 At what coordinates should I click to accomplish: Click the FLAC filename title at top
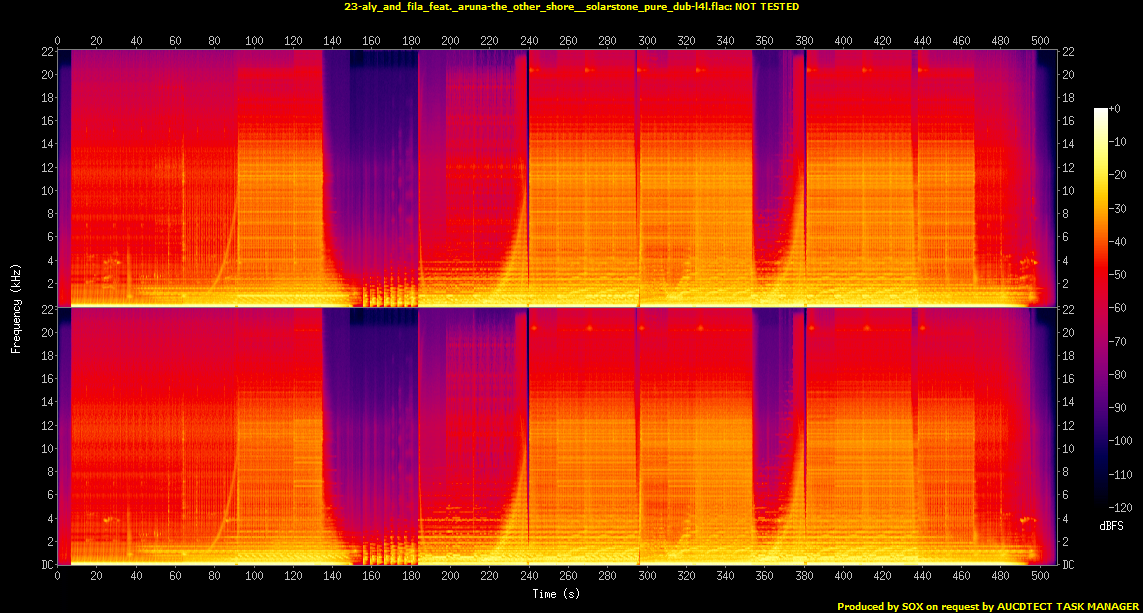(571, 7)
